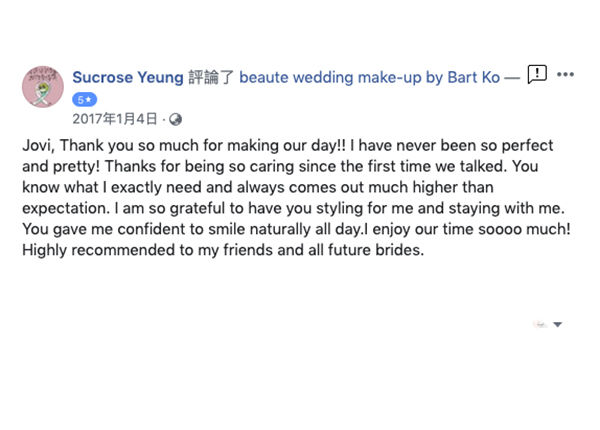600x430 pixels.
Task: Open the three-dot more options menu
Action: tap(565, 74)
